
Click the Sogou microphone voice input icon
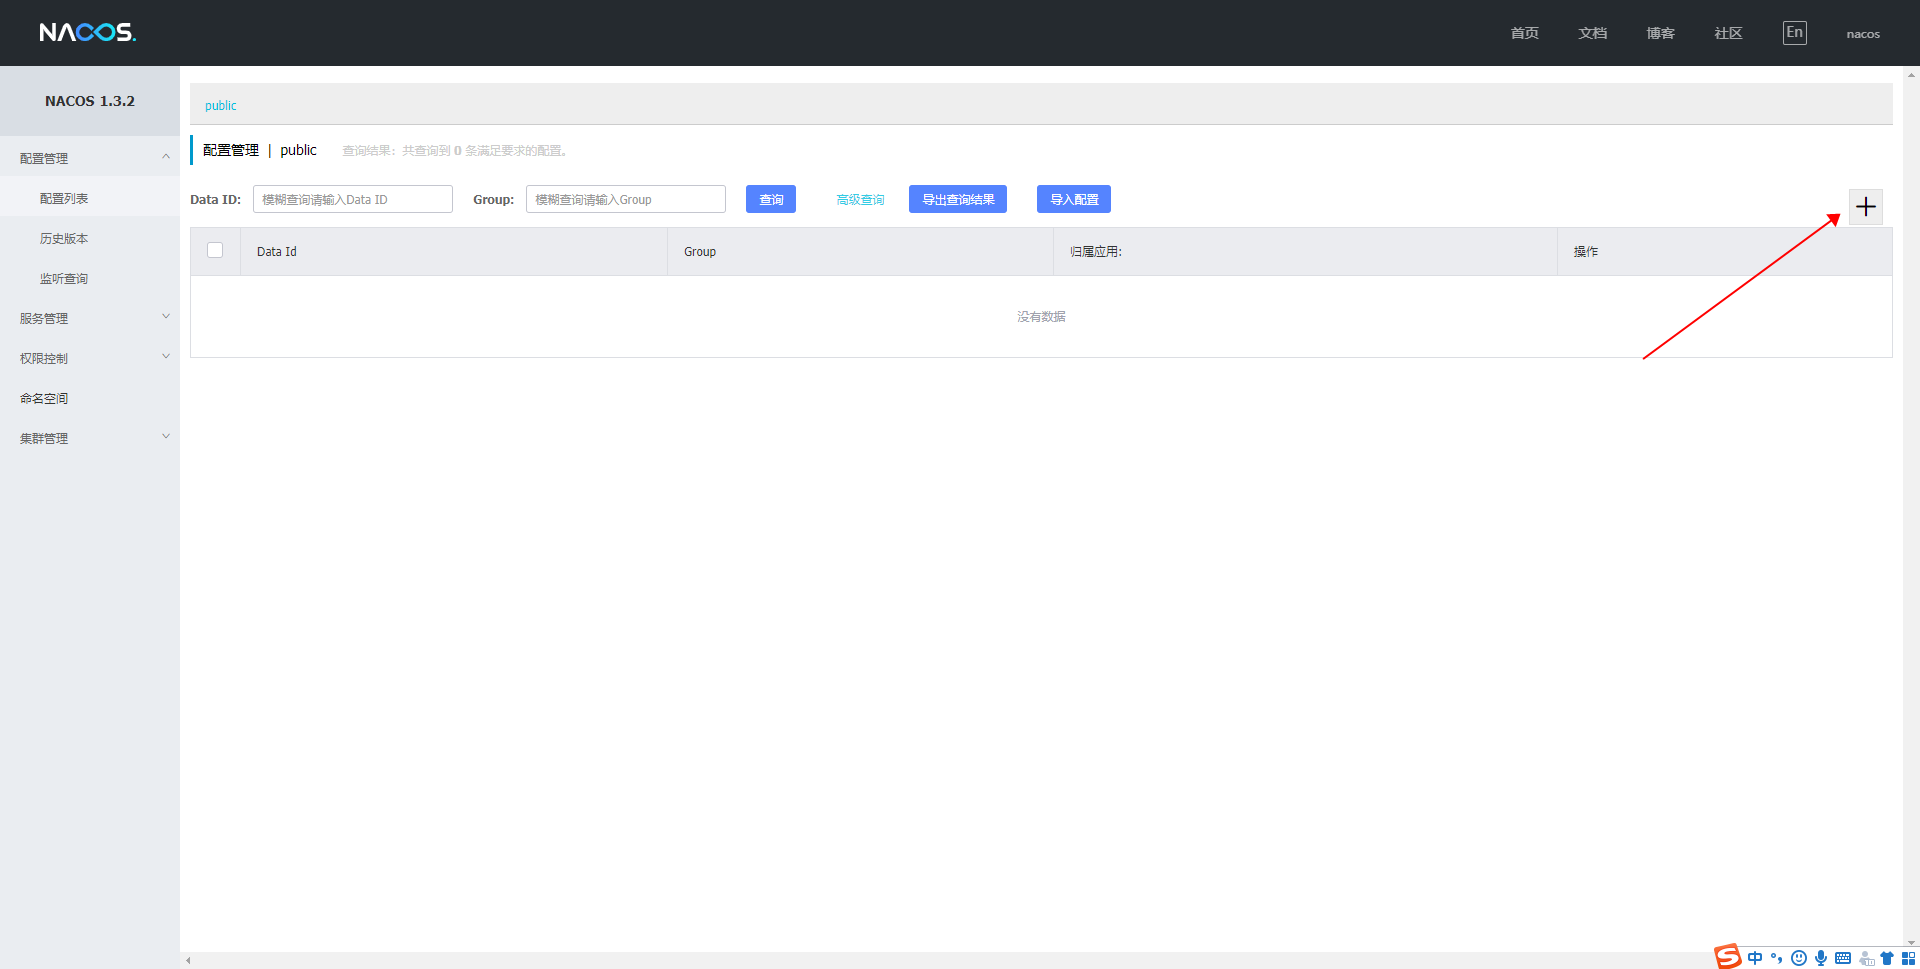1821,958
